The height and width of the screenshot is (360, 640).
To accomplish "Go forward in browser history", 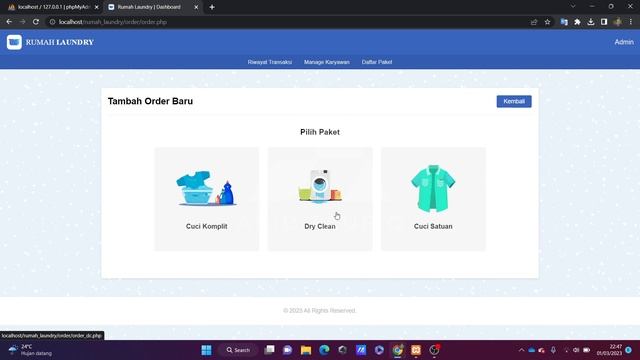I will (x=22, y=22).
